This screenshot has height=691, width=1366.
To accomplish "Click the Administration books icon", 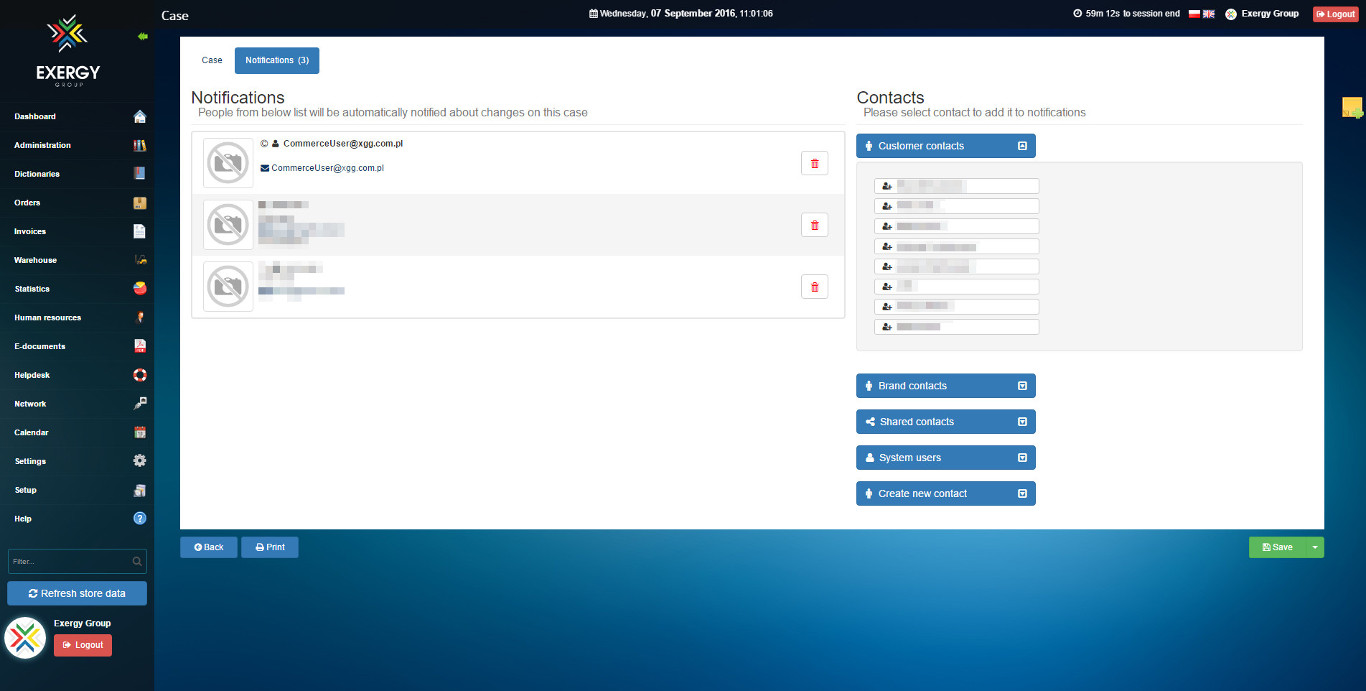I will coord(140,146).
